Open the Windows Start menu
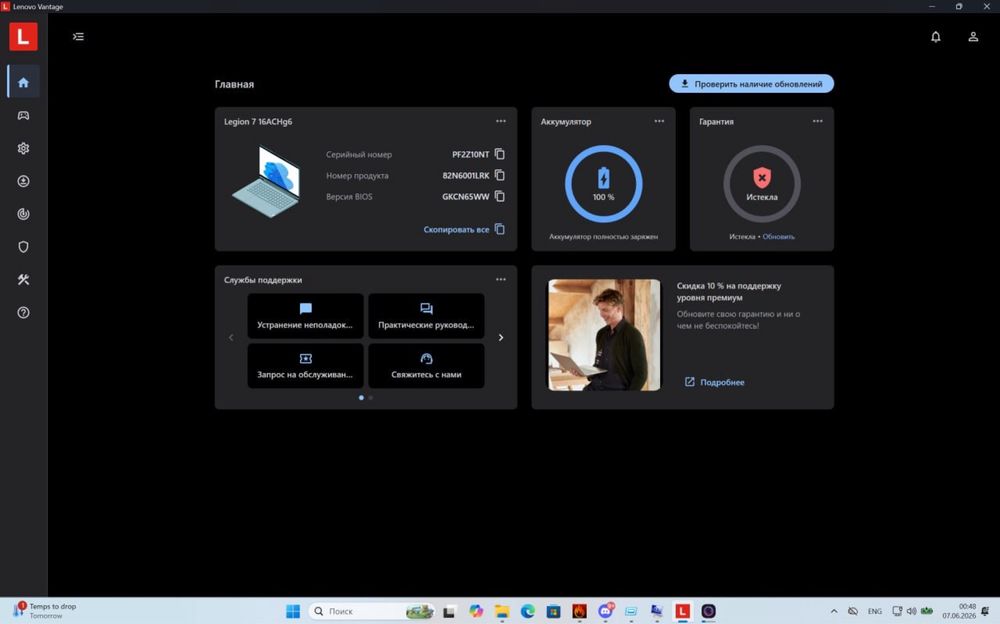This screenshot has height=624, width=1000. tap(293, 611)
